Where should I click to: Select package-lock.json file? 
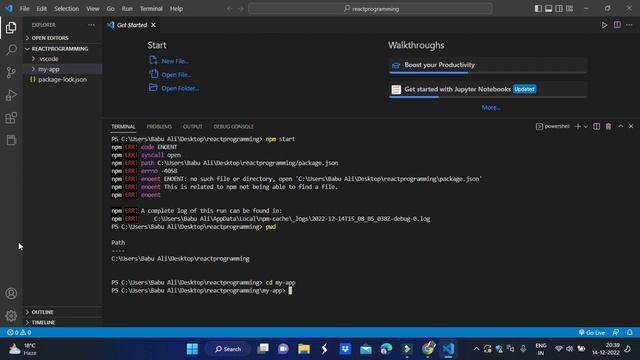click(62, 80)
